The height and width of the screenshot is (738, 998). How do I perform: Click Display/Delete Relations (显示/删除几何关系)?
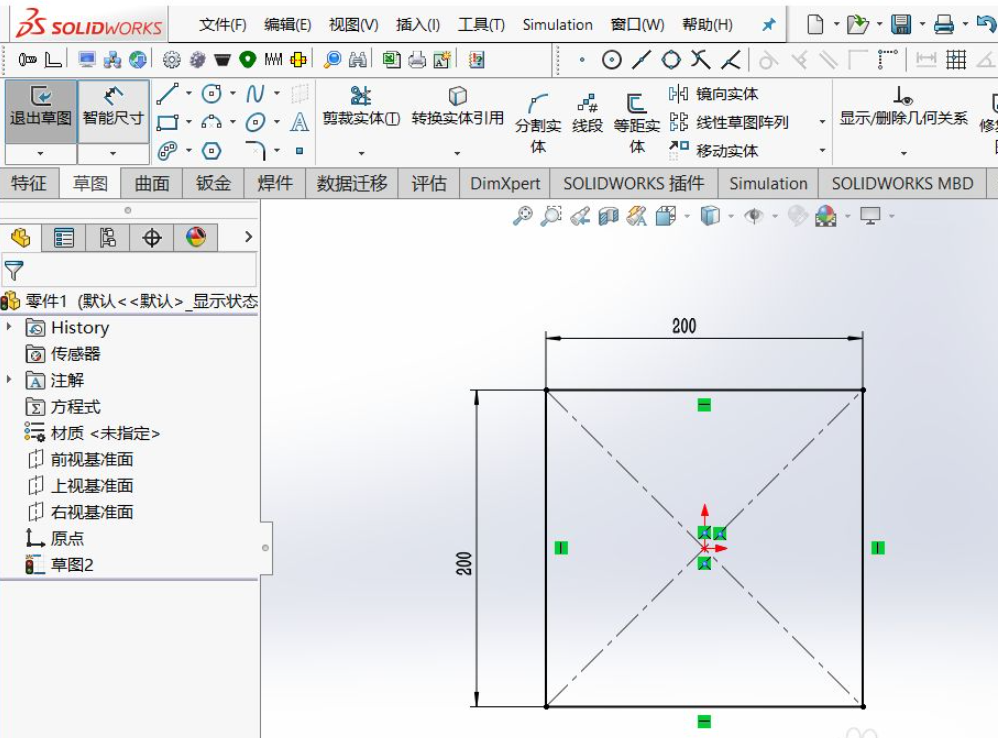903,106
